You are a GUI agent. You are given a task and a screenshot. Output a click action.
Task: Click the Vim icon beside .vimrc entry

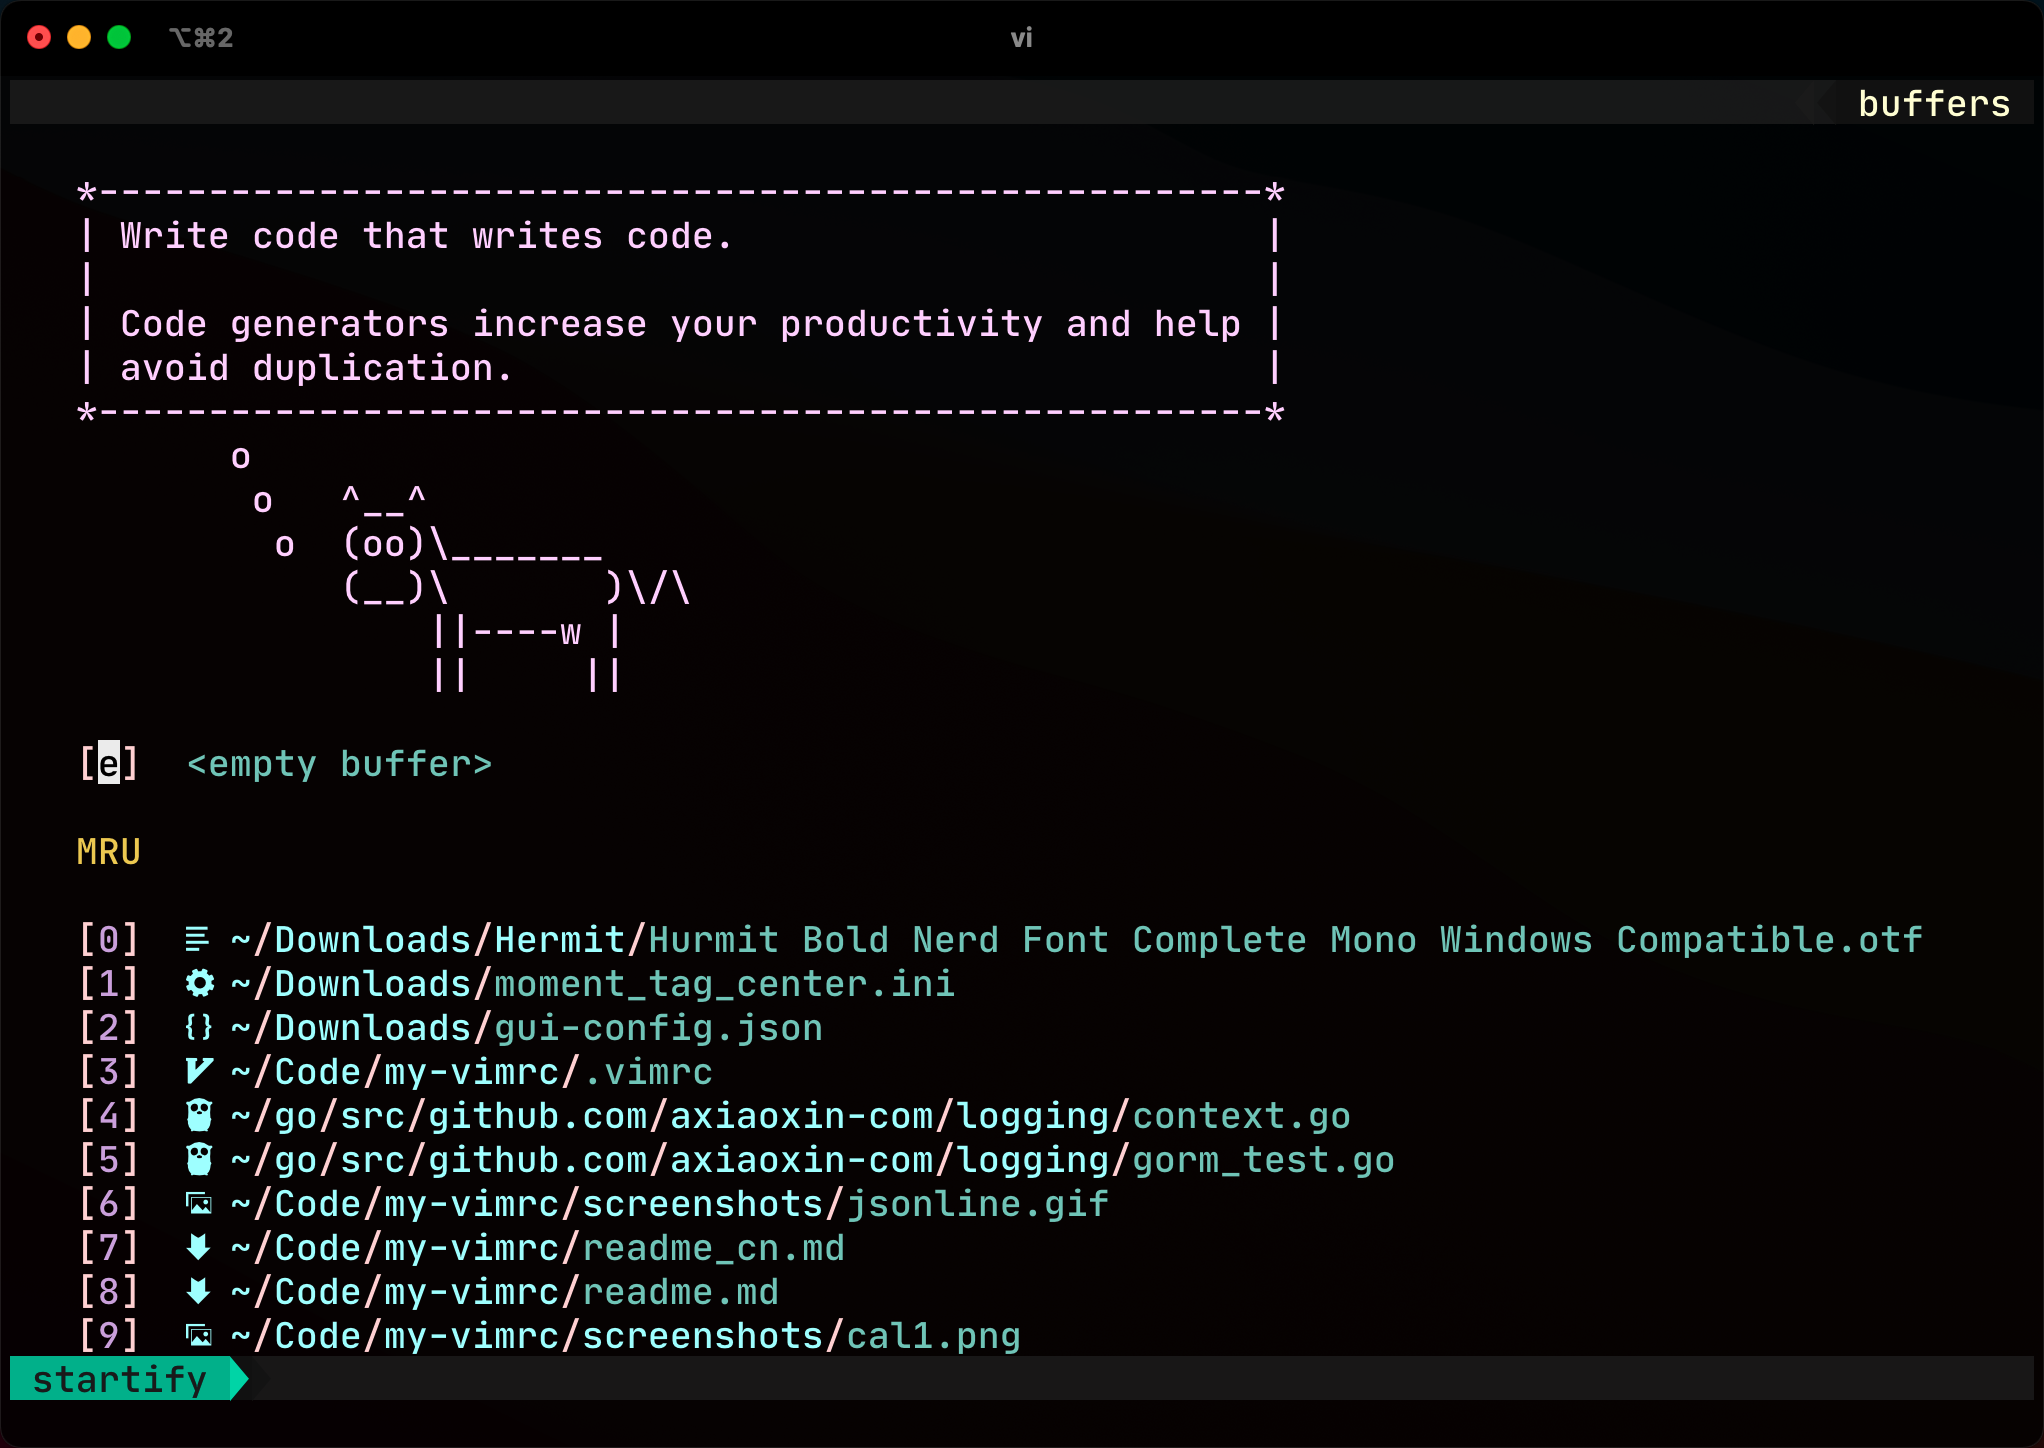(199, 1072)
